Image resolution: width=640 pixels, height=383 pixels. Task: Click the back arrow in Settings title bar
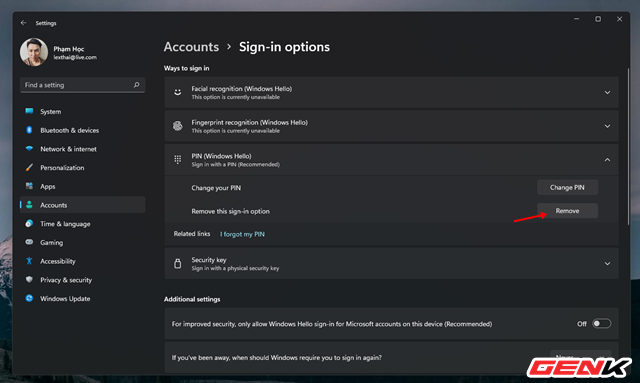coord(23,23)
